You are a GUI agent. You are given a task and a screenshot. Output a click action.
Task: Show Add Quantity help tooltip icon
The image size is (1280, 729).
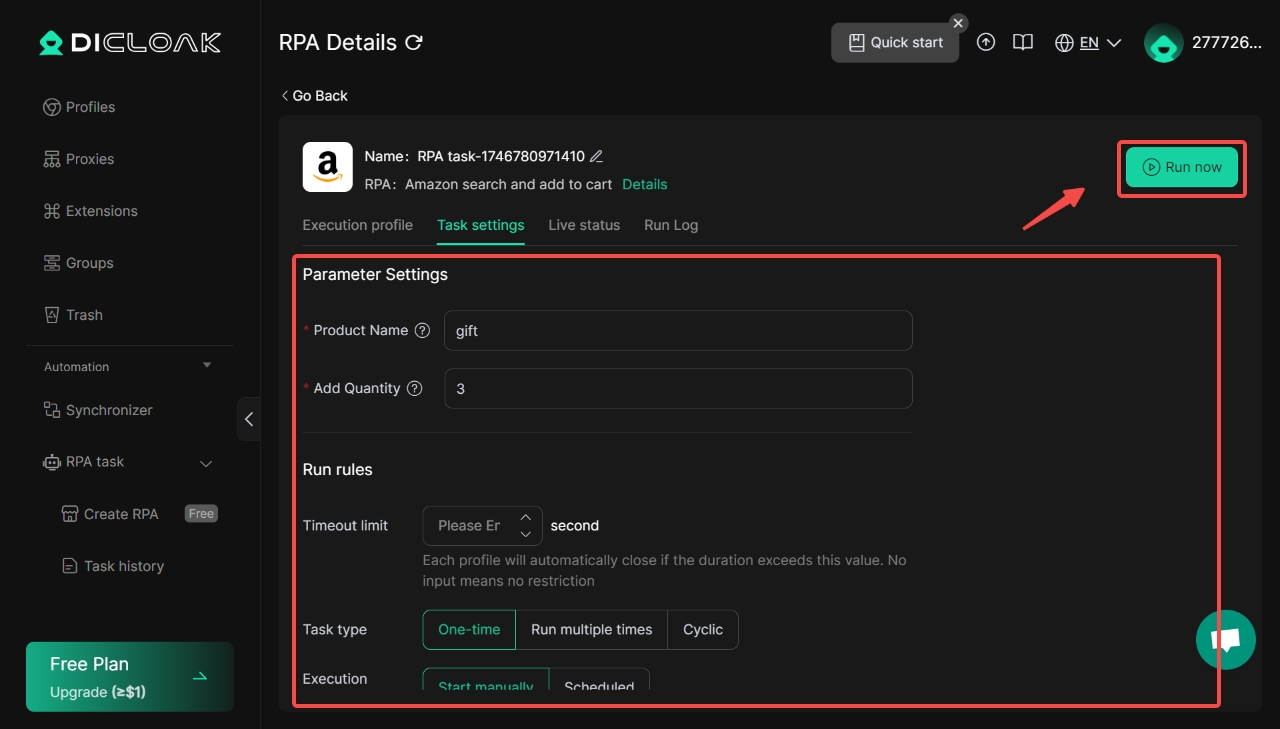[x=414, y=389]
